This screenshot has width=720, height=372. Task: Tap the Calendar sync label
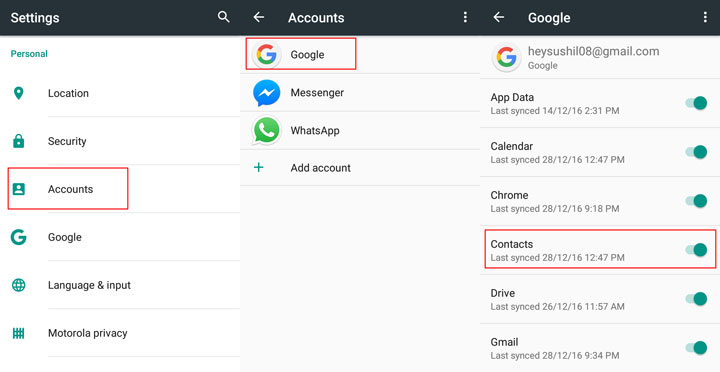[x=512, y=146]
